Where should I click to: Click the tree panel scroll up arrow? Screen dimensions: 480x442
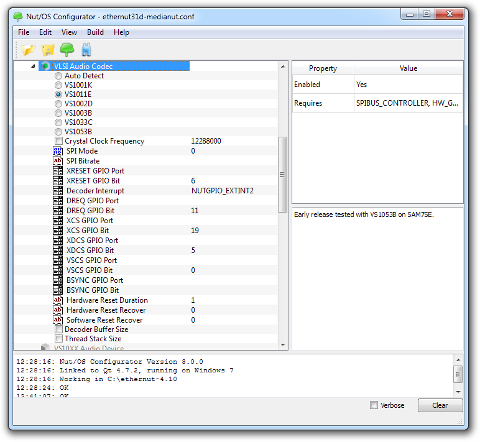coord(283,67)
